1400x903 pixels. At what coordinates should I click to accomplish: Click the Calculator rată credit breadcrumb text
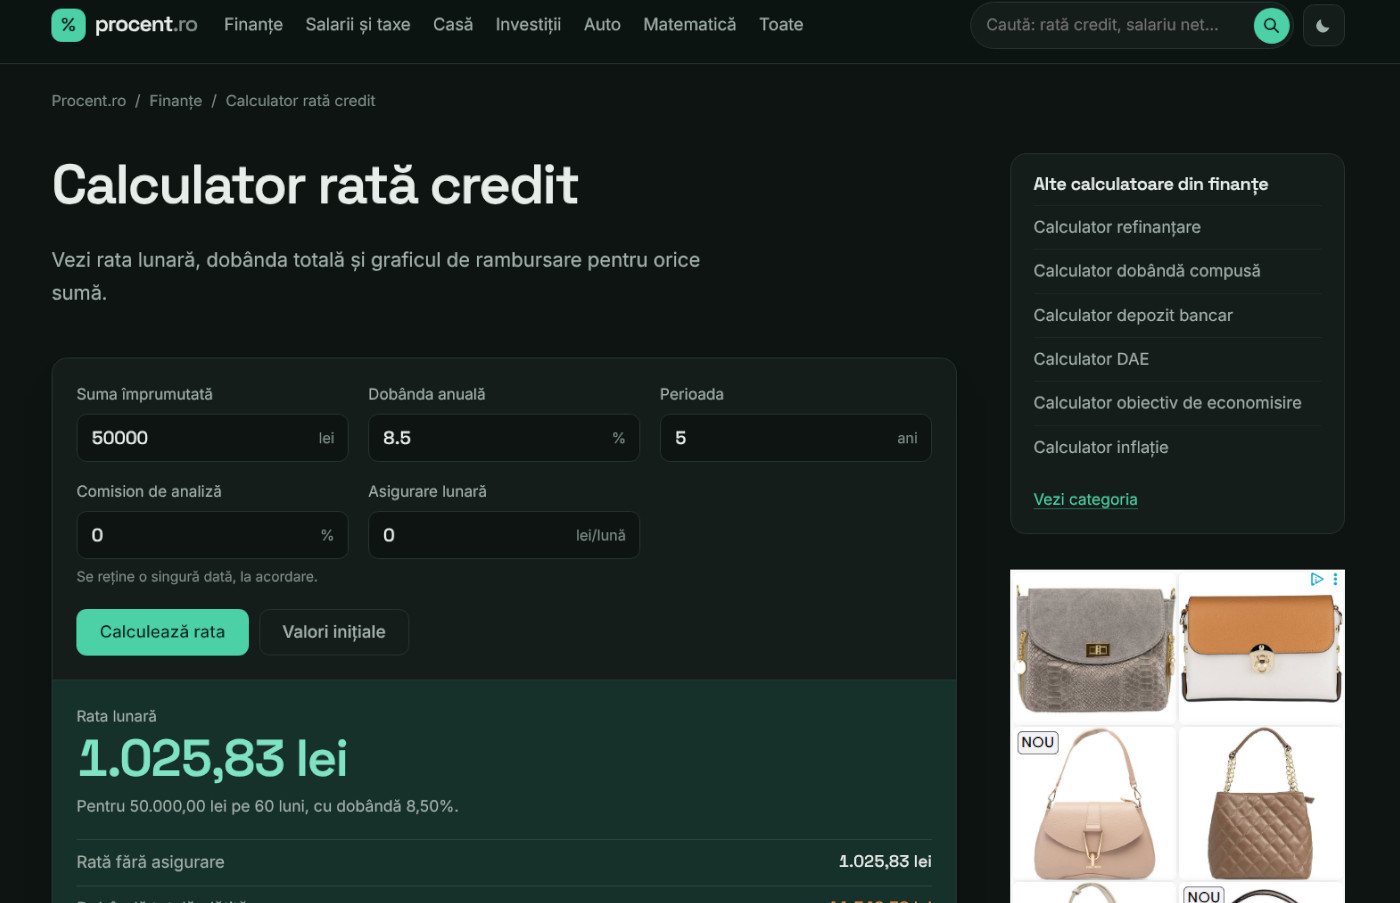(x=300, y=101)
